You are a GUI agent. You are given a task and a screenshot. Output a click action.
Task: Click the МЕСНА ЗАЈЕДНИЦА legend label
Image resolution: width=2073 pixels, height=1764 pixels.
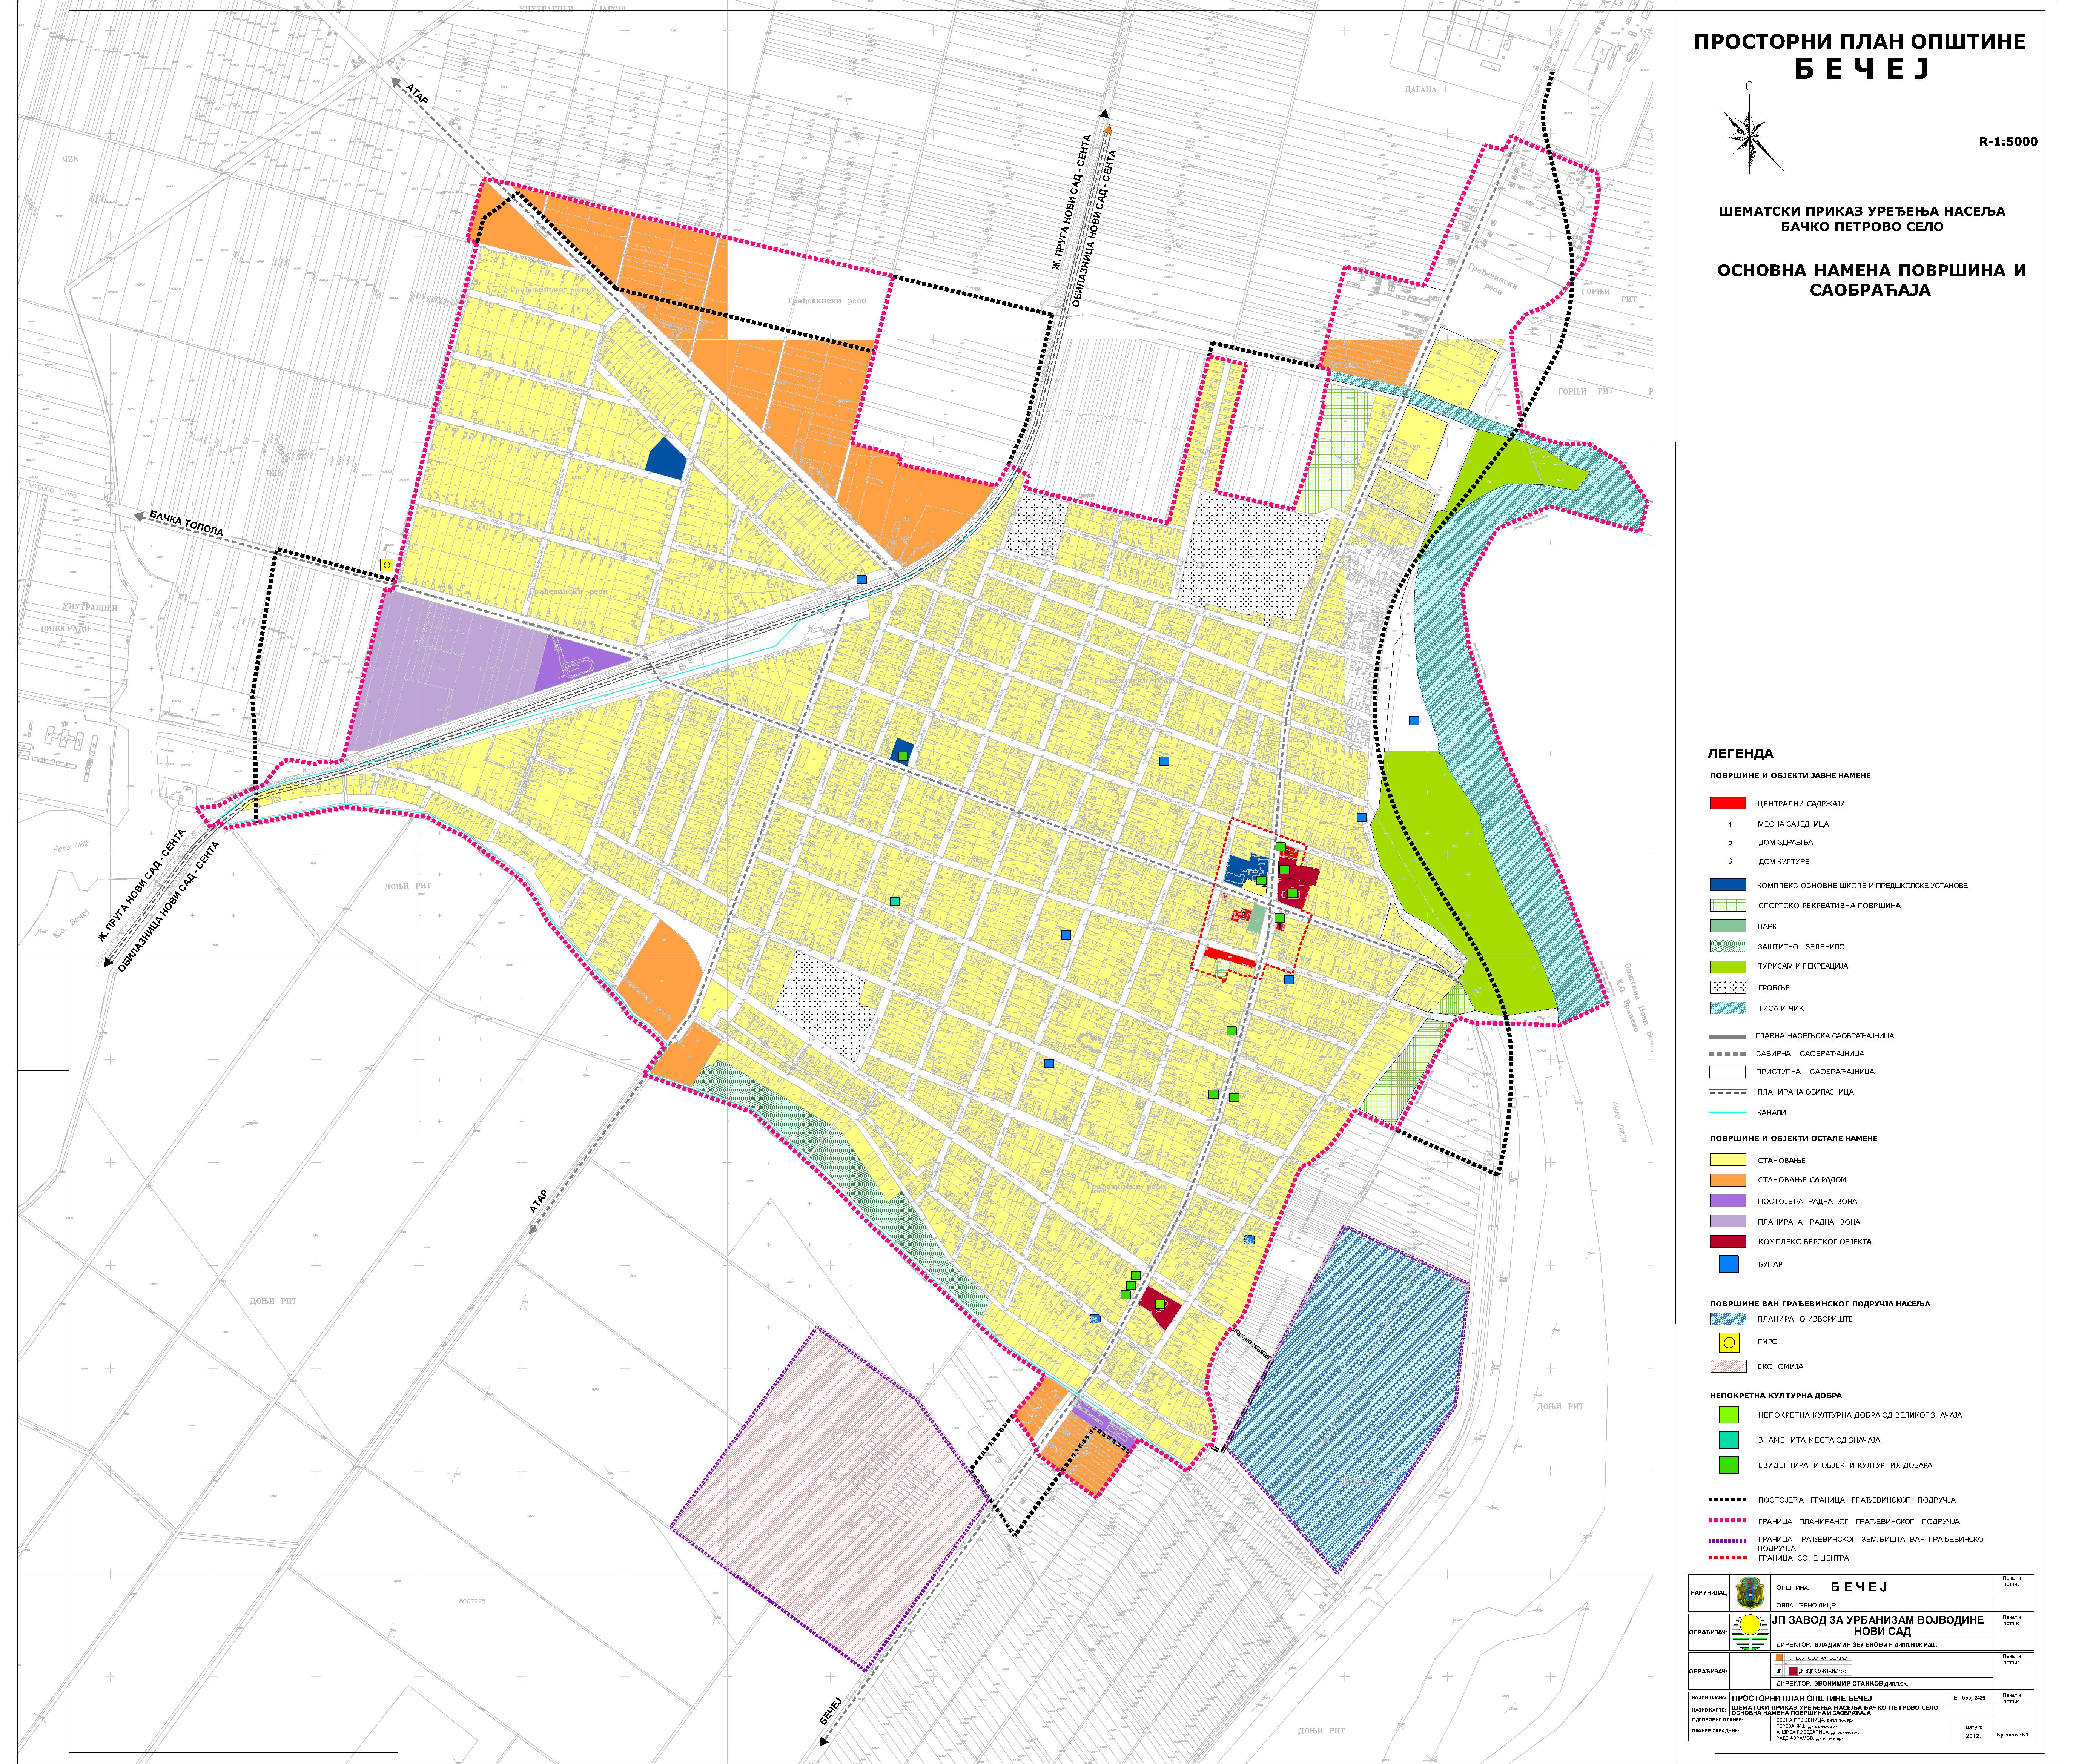pyautogui.click(x=1793, y=824)
